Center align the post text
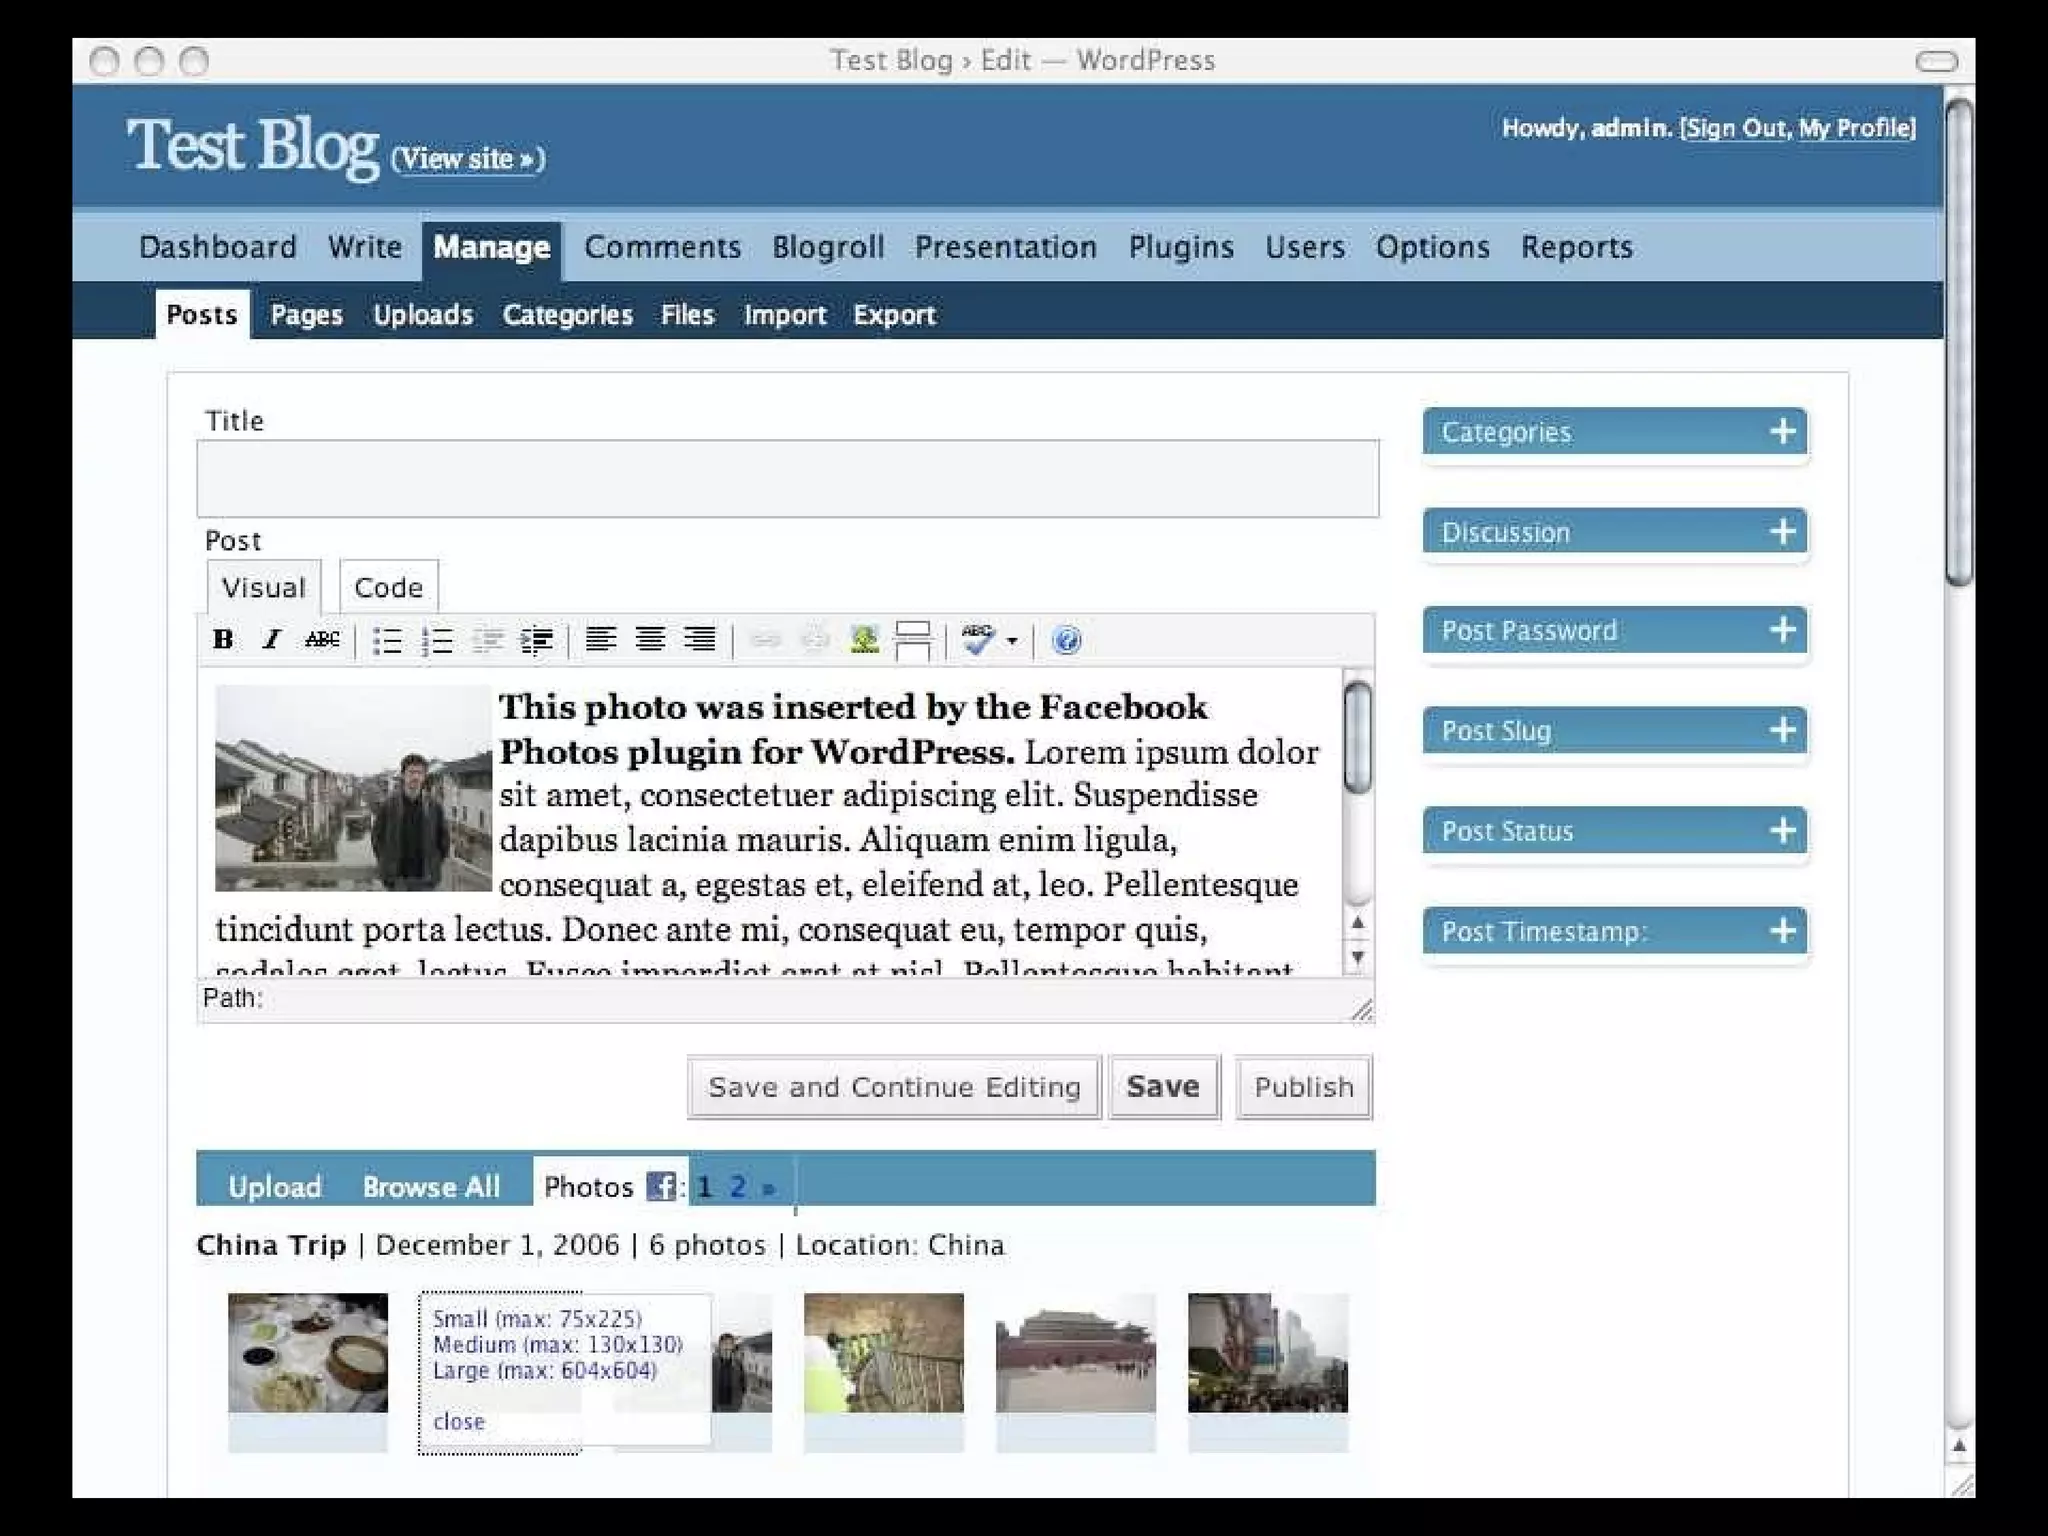This screenshot has height=1536, width=2048. [650, 640]
